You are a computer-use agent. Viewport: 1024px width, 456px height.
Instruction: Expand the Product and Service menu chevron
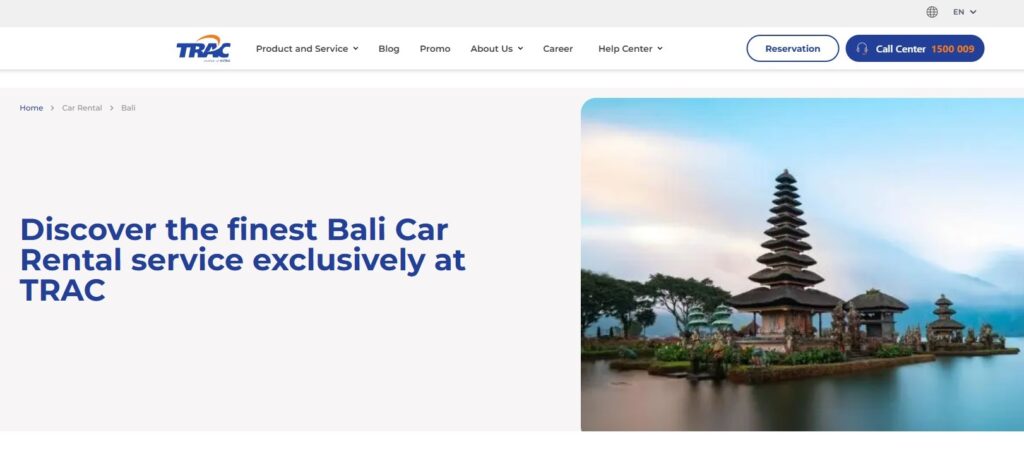pos(355,48)
